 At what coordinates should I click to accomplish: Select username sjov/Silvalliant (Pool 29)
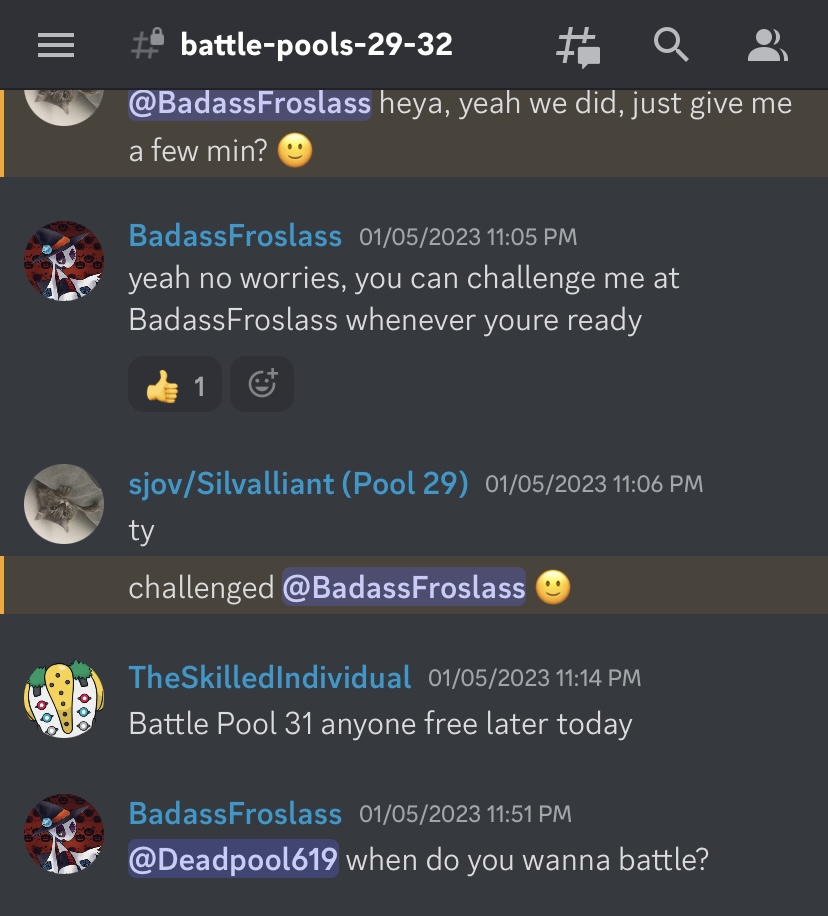[299, 484]
